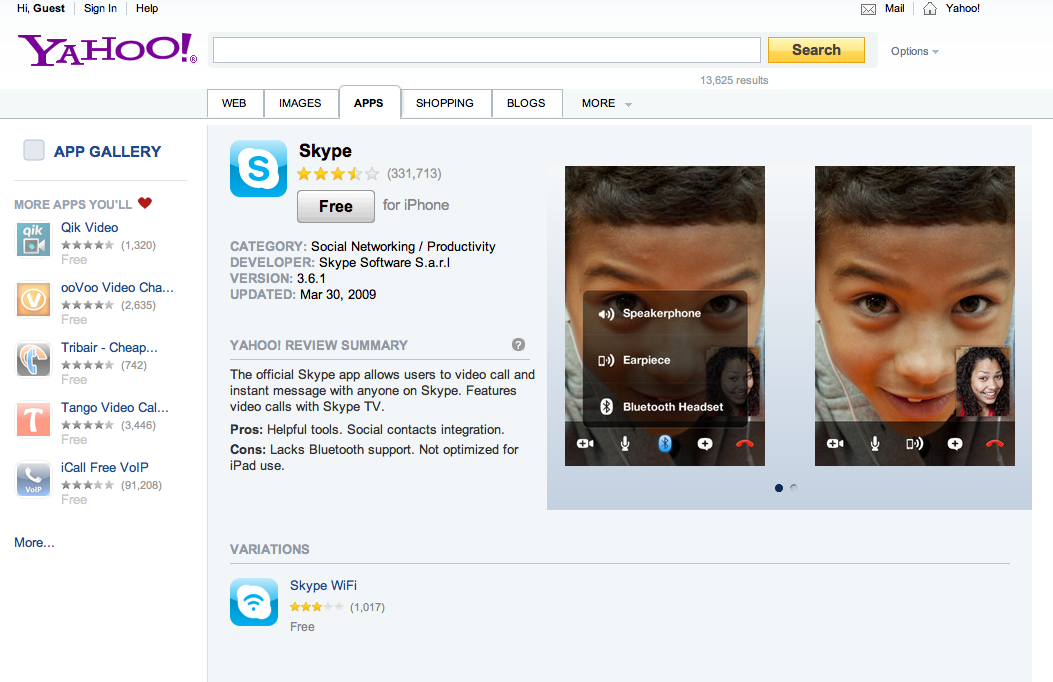Click the large Skype app icon

coord(259,168)
